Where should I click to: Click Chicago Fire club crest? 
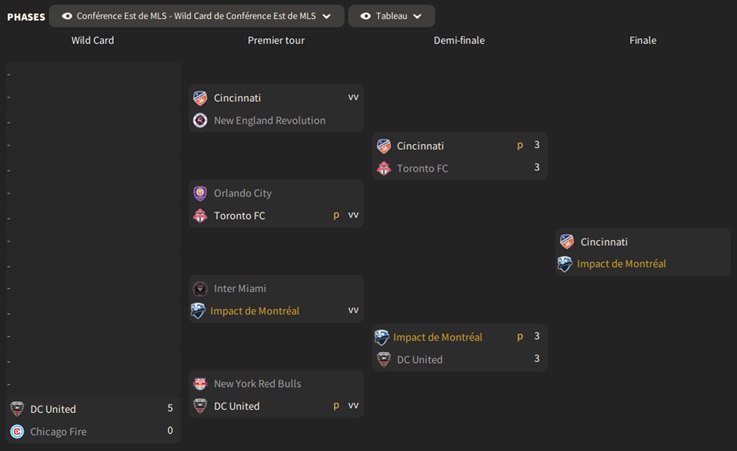click(x=17, y=432)
